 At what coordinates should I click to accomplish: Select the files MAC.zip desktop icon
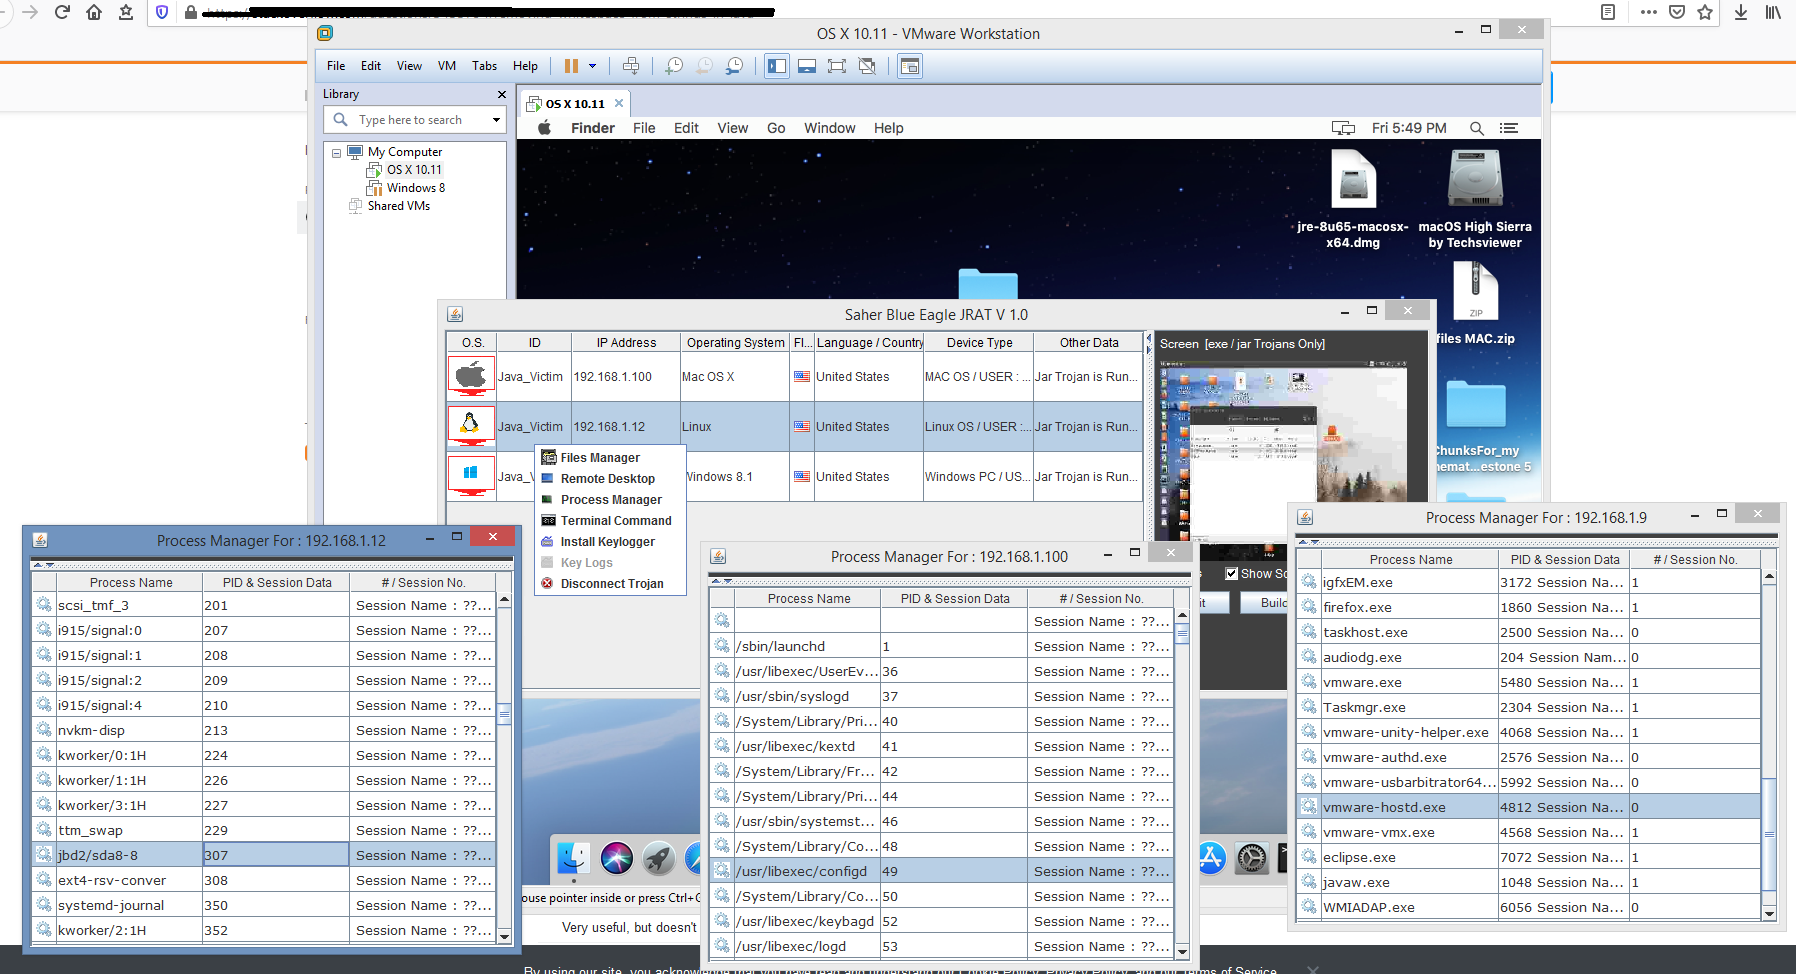click(x=1476, y=302)
